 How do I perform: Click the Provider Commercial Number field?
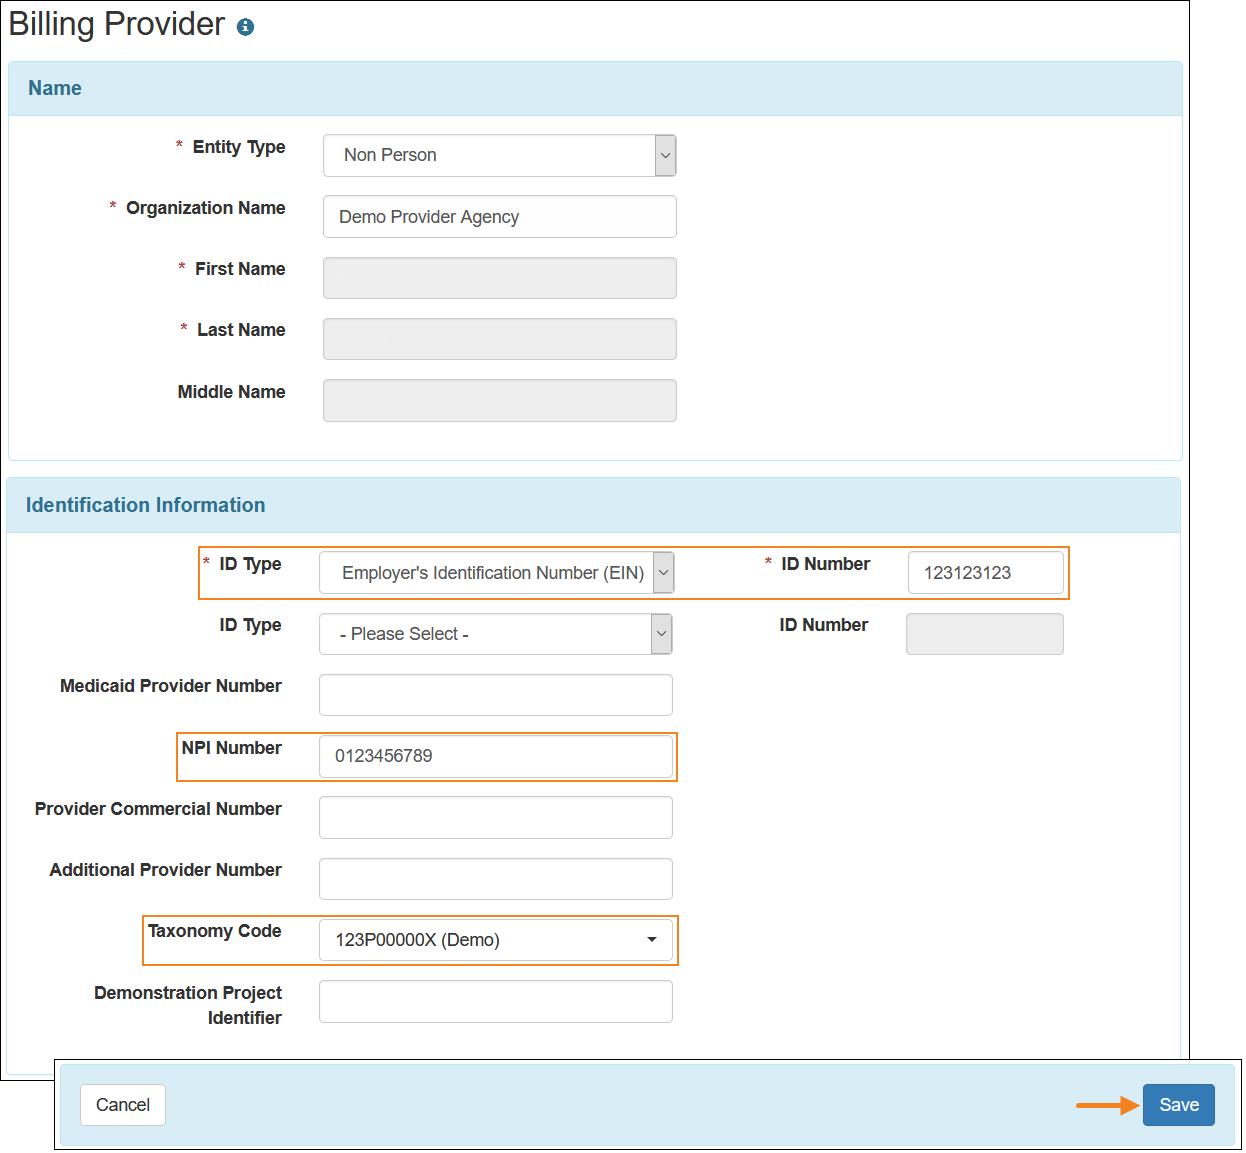(x=495, y=817)
